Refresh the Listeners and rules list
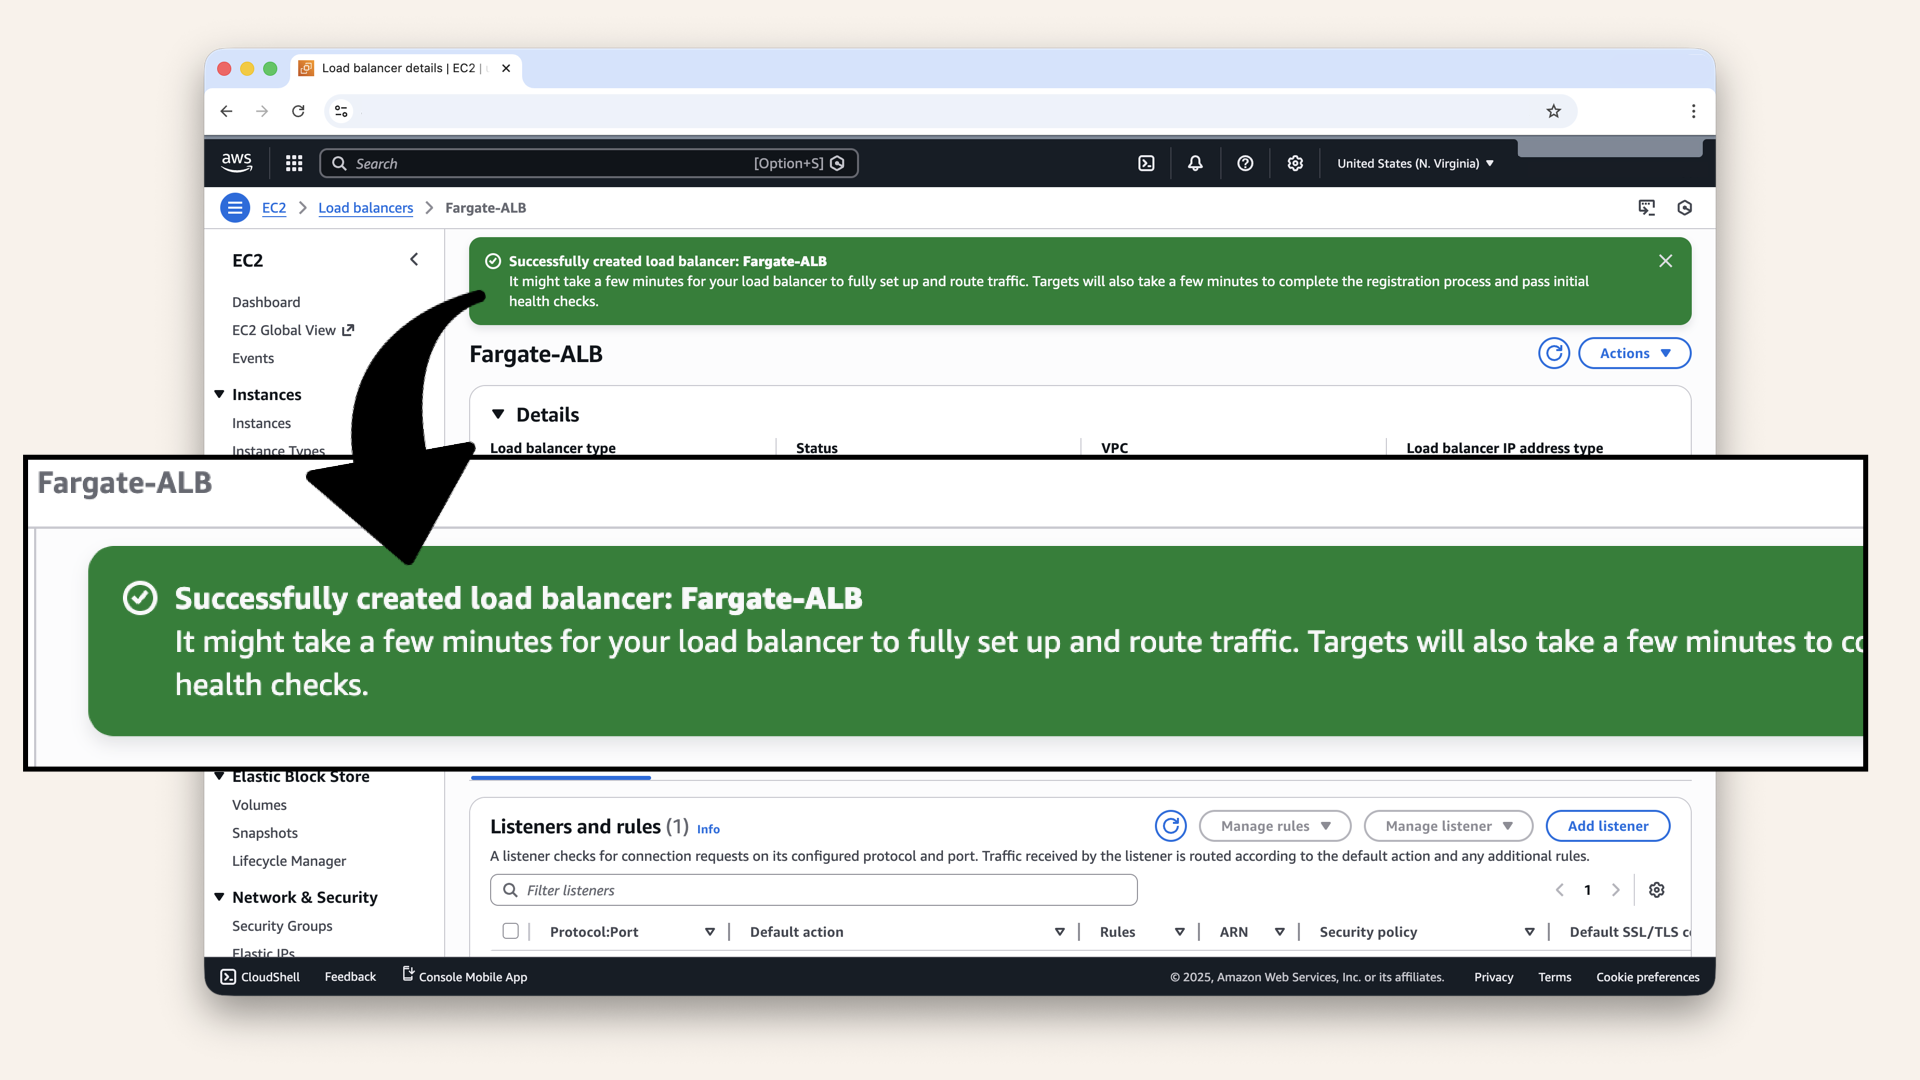1920x1080 pixels. (x=1170, y=826)
